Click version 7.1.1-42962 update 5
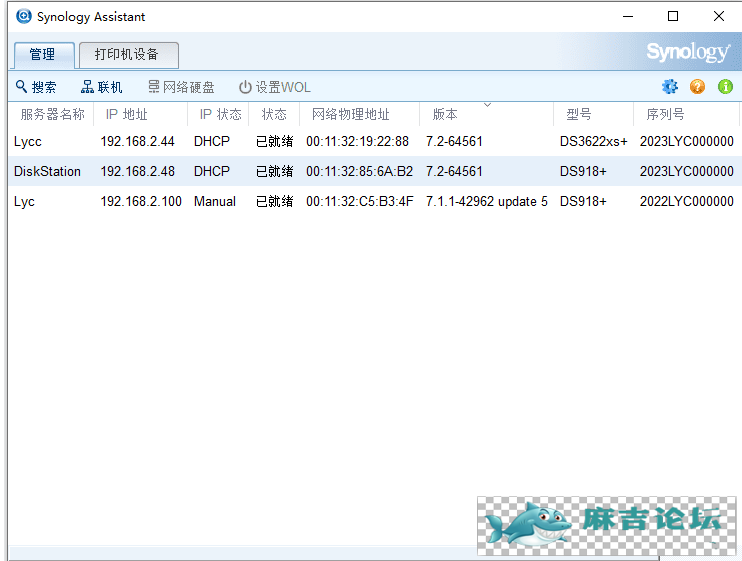 (x=486, y=202)
